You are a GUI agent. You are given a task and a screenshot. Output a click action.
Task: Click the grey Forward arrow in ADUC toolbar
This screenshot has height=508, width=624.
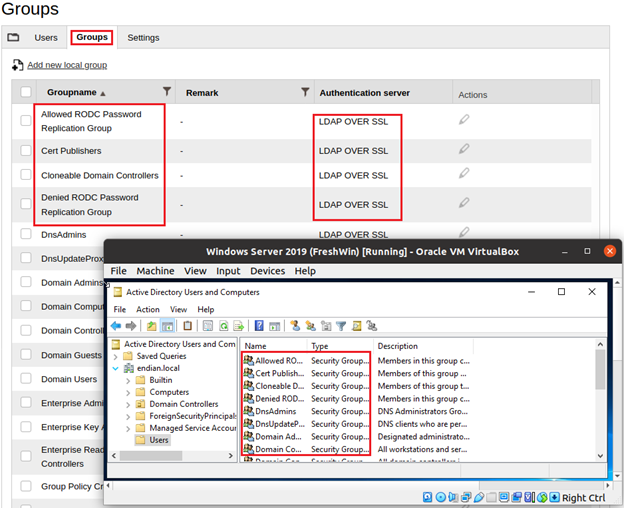pos(131,326)
